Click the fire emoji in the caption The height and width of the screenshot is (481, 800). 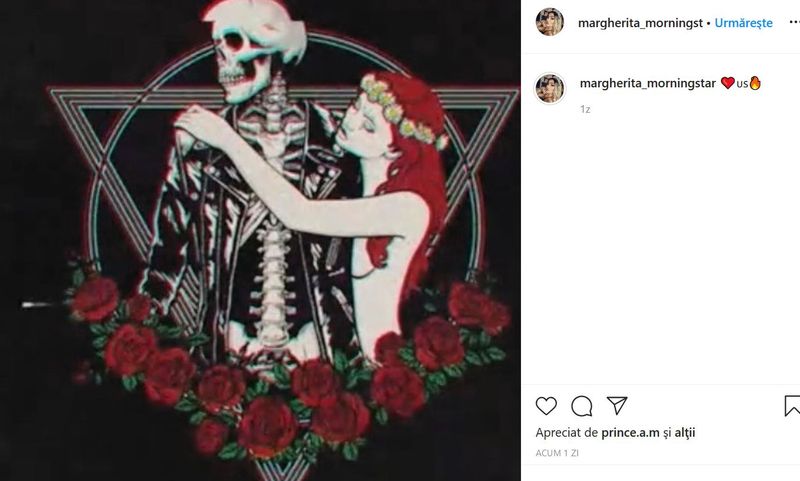(755, 83)
